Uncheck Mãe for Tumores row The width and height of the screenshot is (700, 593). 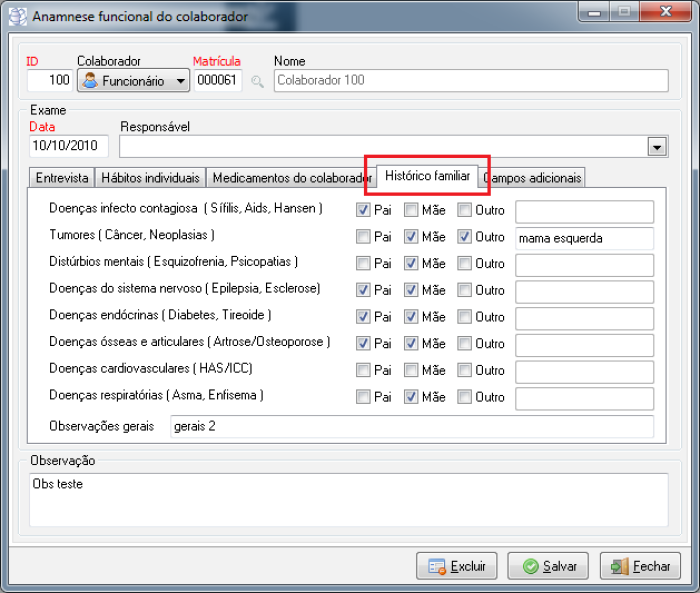[411, 238]
